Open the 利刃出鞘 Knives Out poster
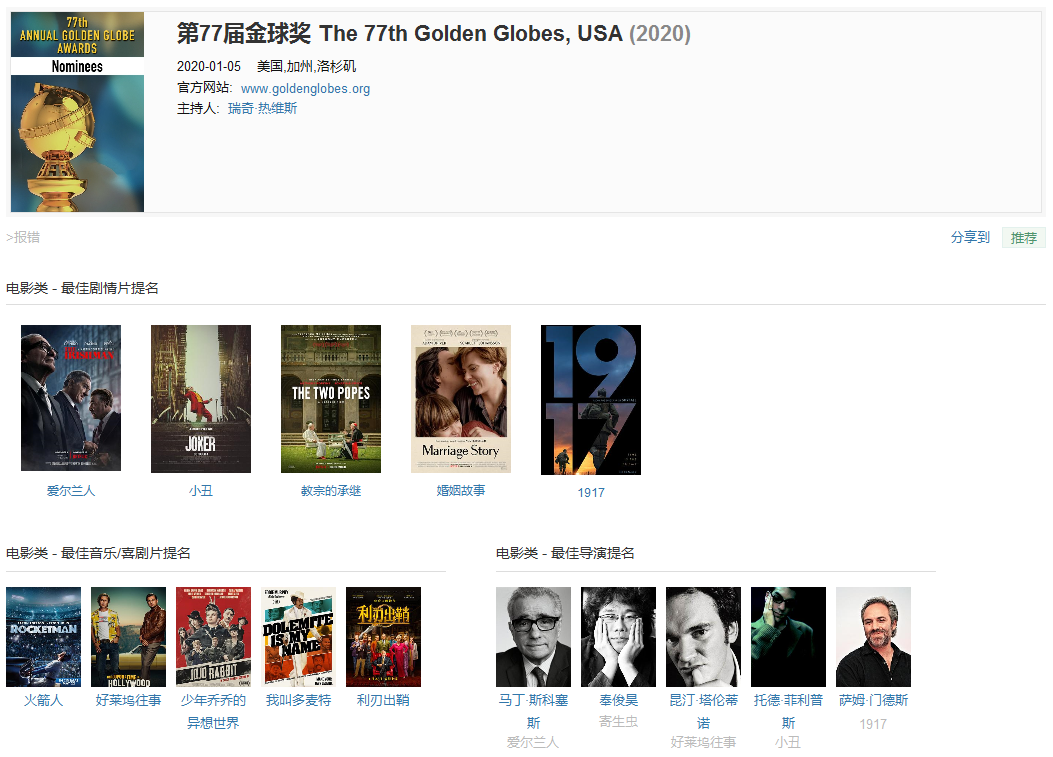Viewport: 1053px width, 757px height. click(x=383, y=637)
